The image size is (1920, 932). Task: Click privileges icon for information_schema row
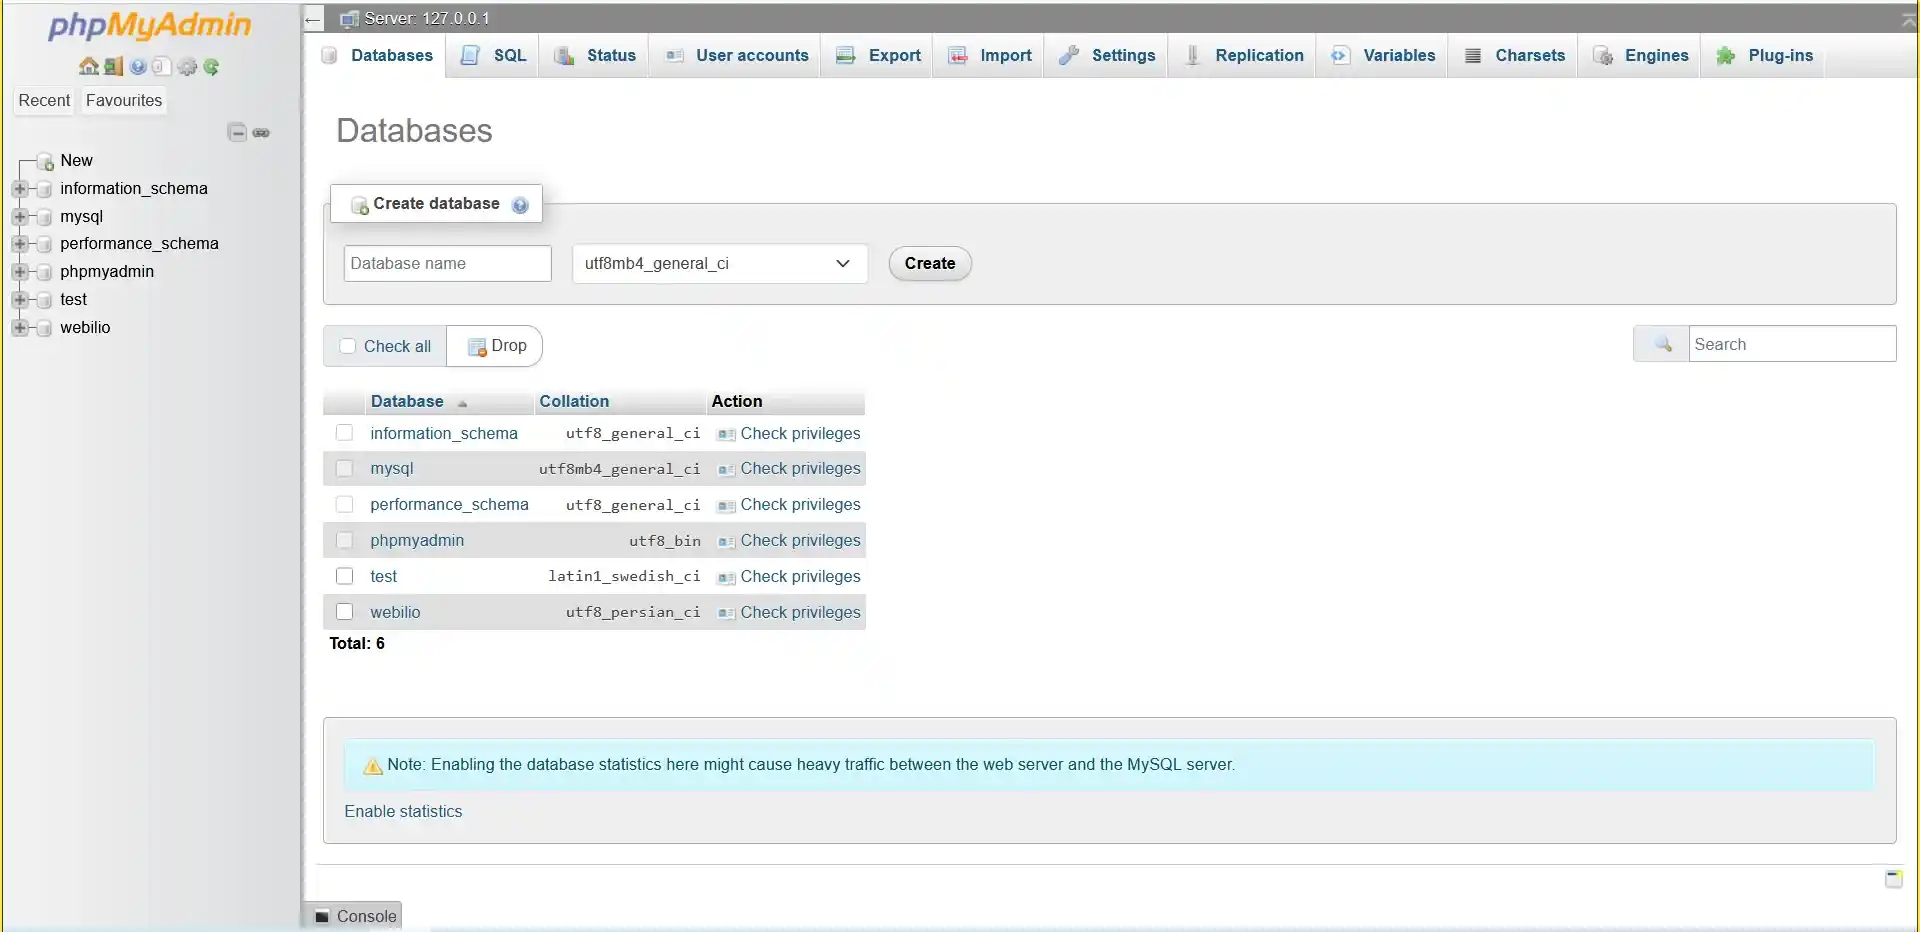(727, 434)
